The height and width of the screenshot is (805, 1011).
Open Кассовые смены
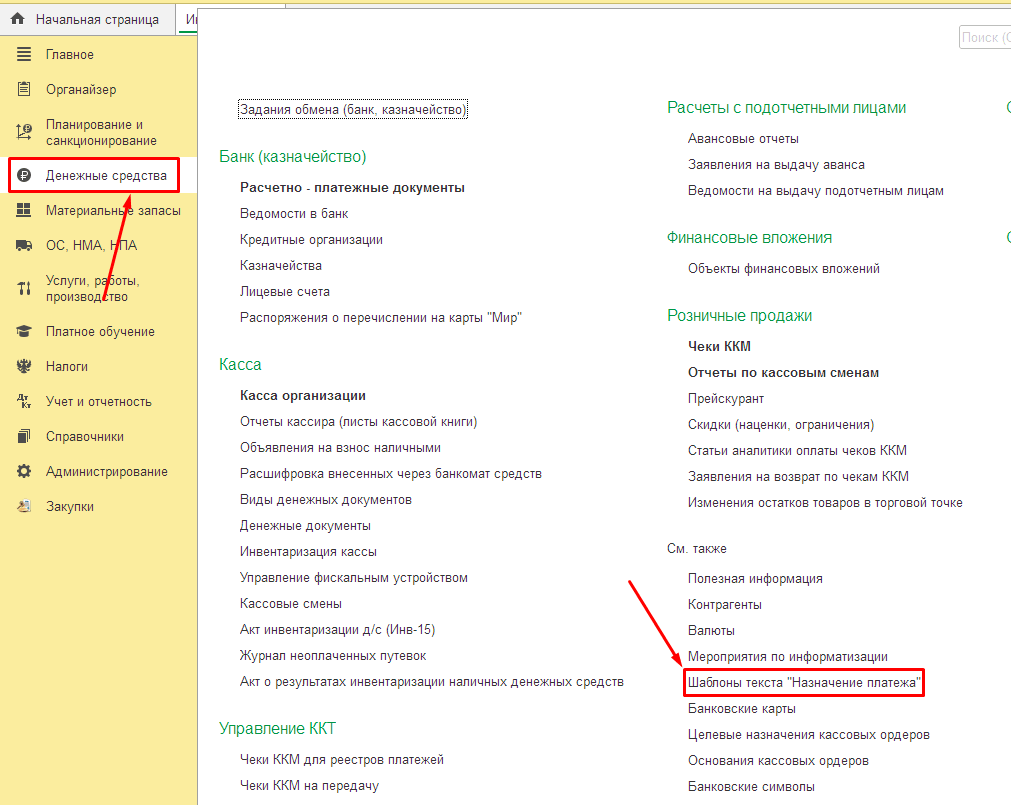(x=291, y=604)
